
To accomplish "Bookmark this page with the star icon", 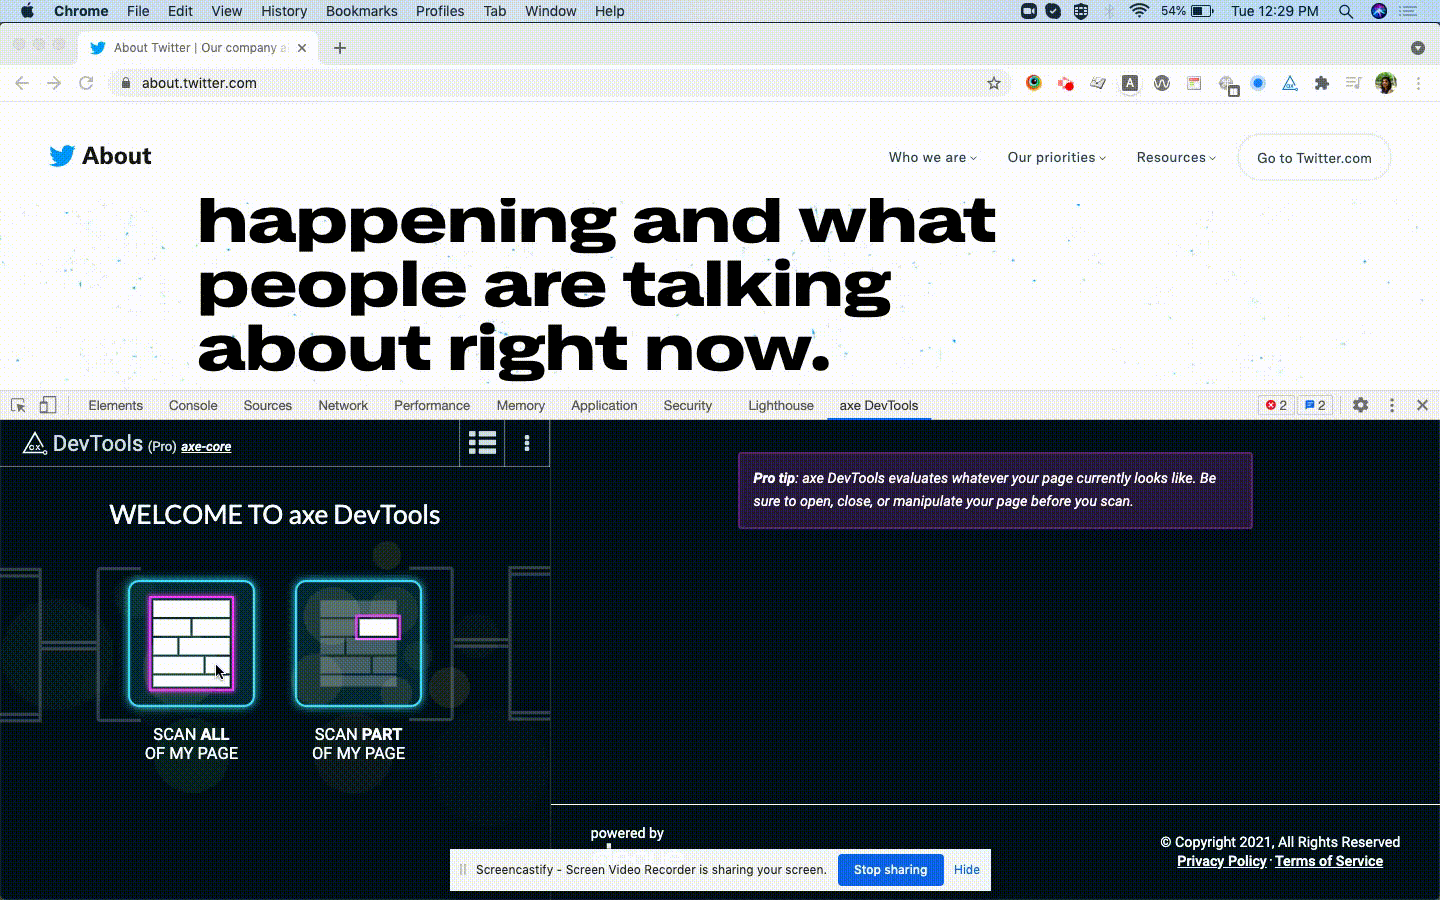I will pyautogui.click(x=994, y=83).
